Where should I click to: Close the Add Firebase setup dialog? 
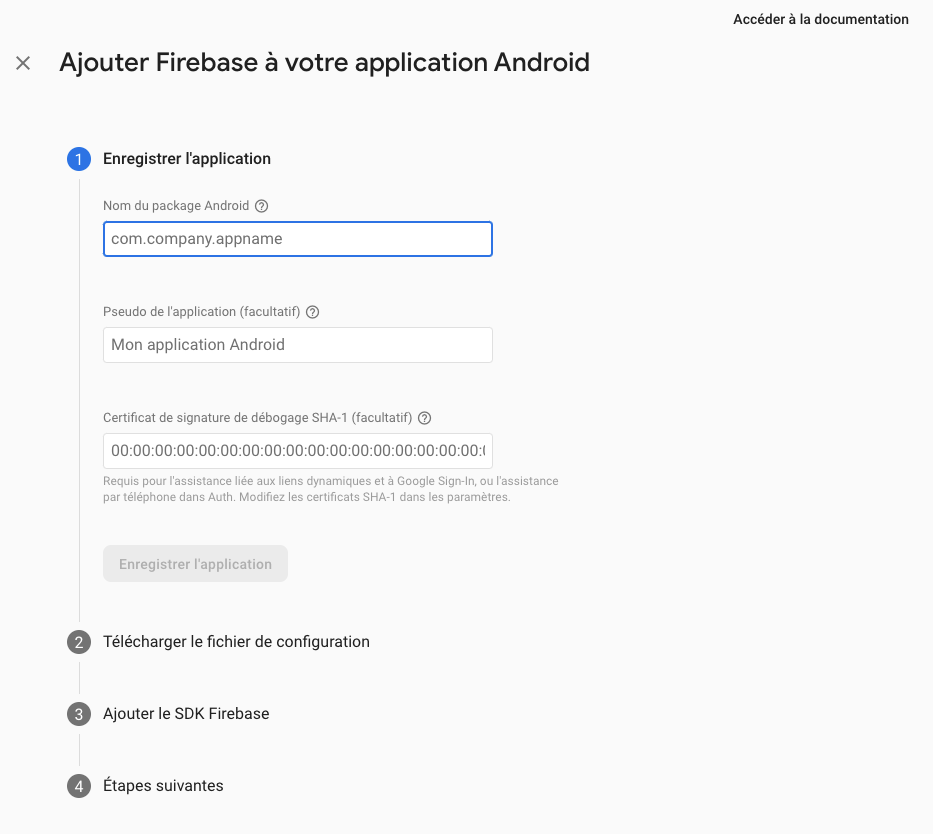tap(23, 63)
